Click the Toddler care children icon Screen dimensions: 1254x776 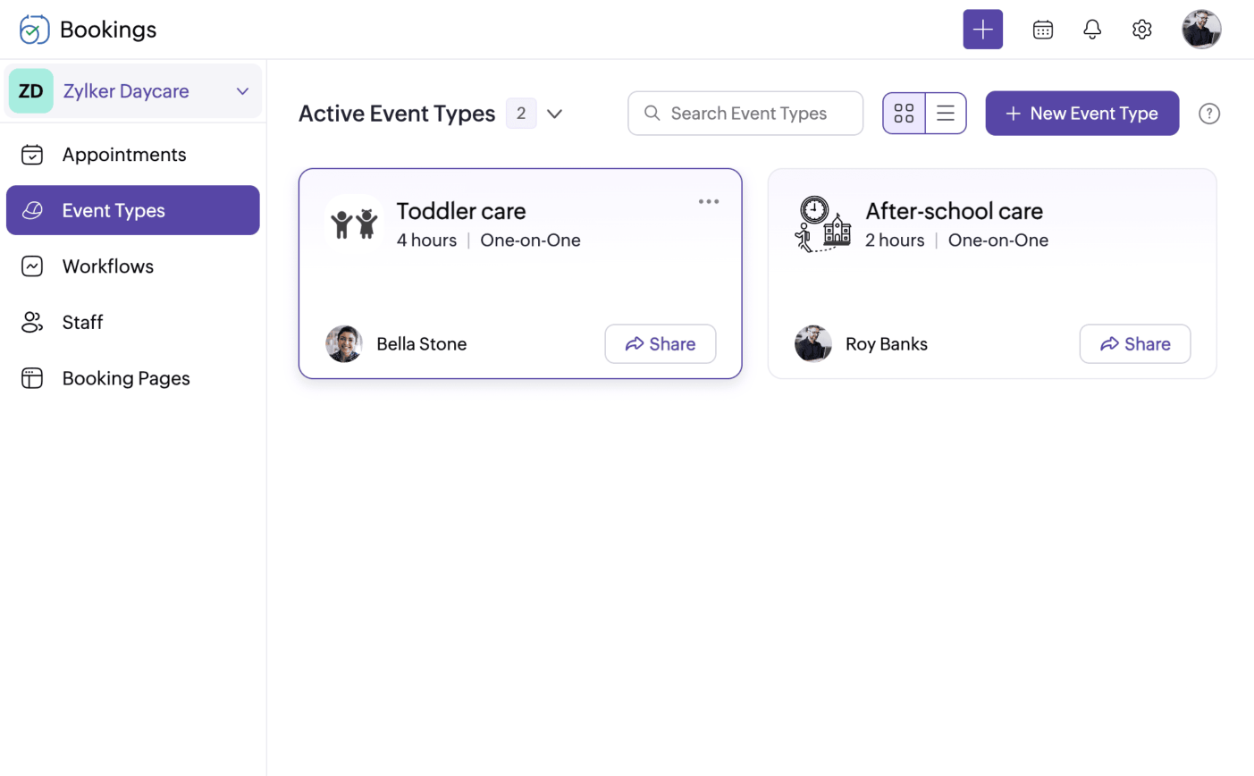(354, 224)
